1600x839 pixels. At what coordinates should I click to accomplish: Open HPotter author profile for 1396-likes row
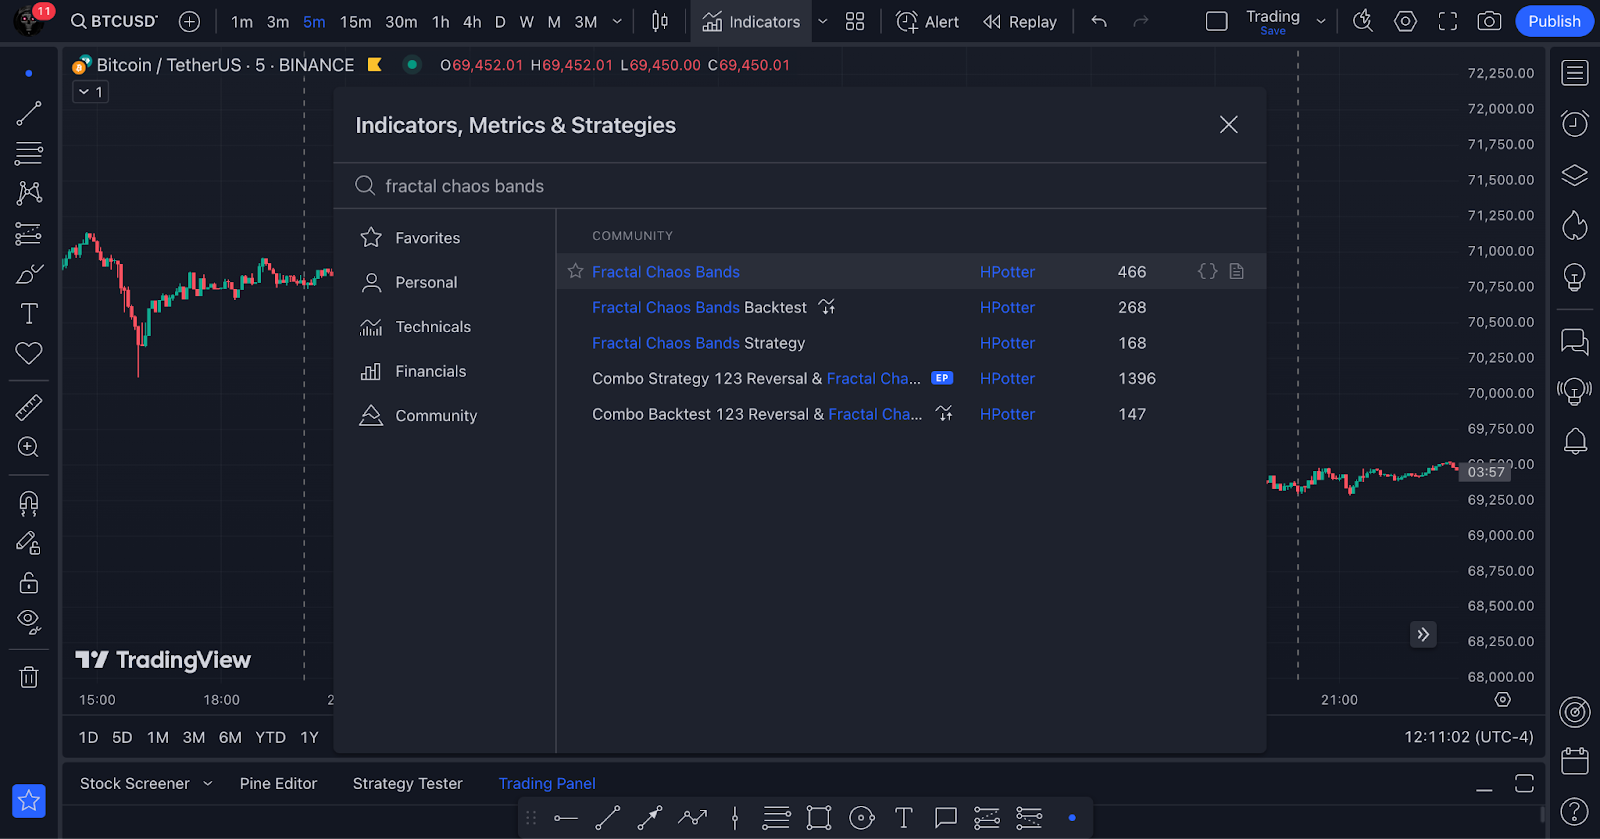pos(1007,378)
